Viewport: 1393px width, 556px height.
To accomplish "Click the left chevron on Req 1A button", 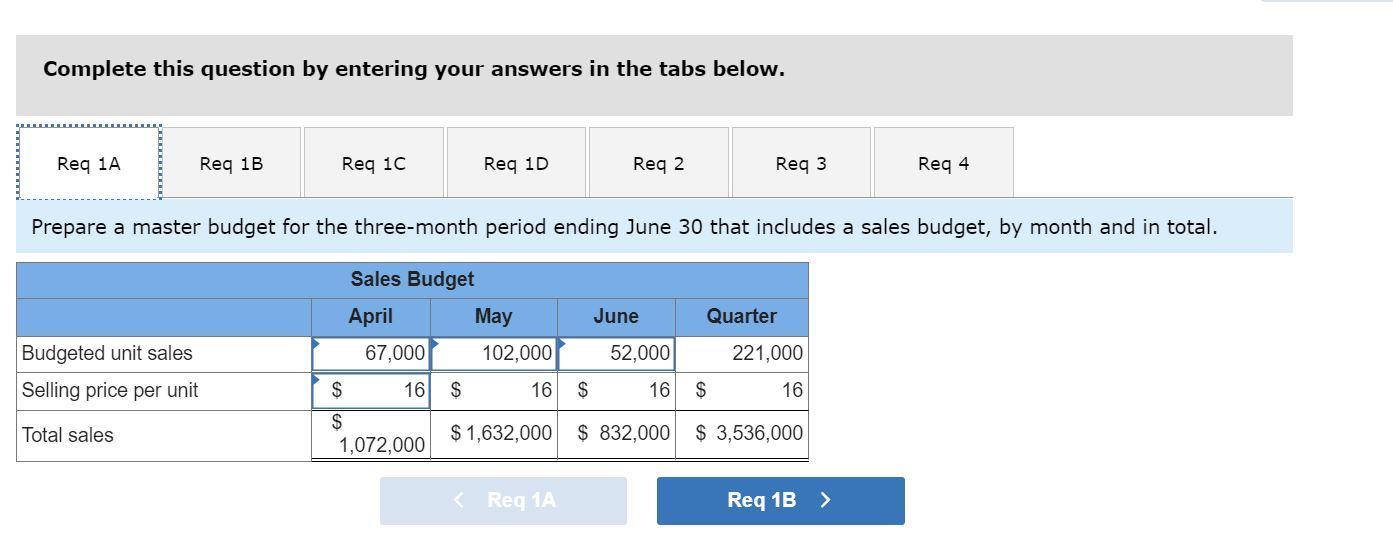I will pos(459,500).
